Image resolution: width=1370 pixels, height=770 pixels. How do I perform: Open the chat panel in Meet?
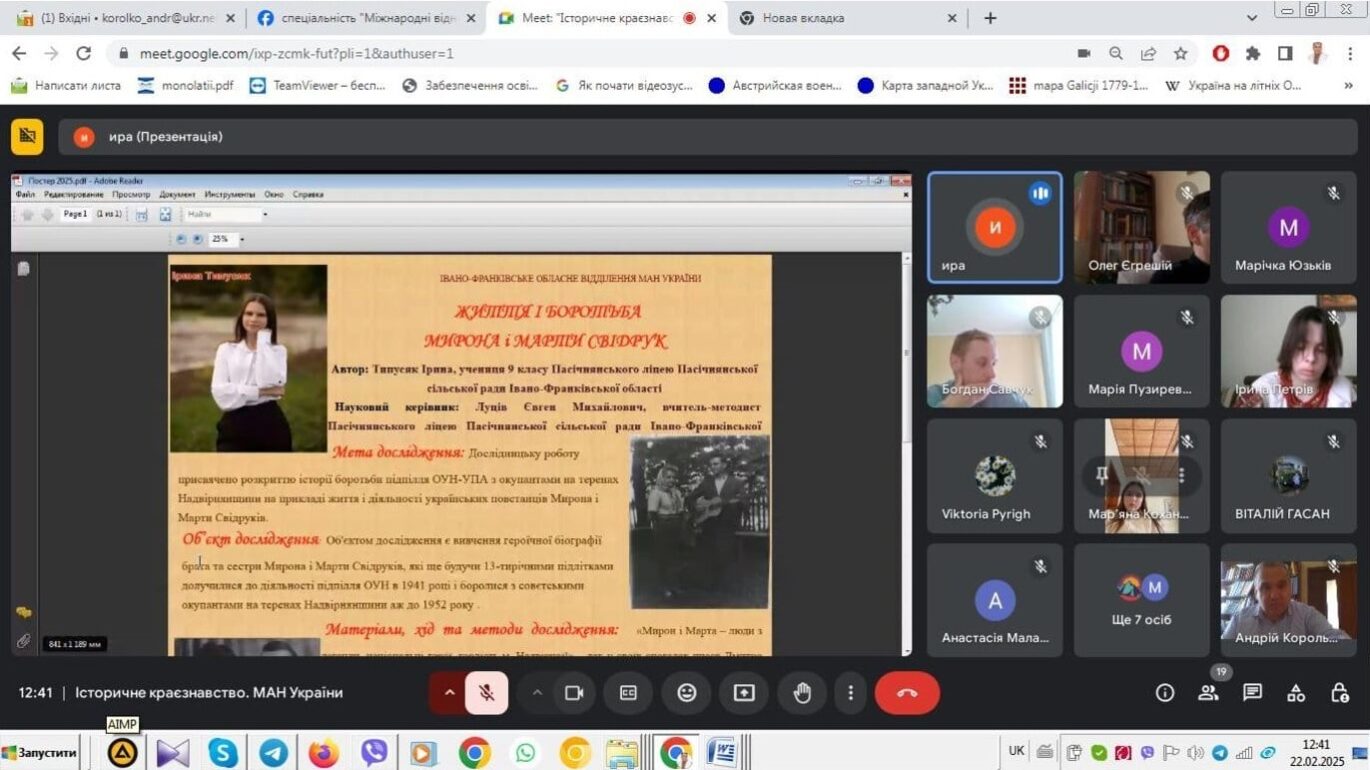[x=1252, y=693]
